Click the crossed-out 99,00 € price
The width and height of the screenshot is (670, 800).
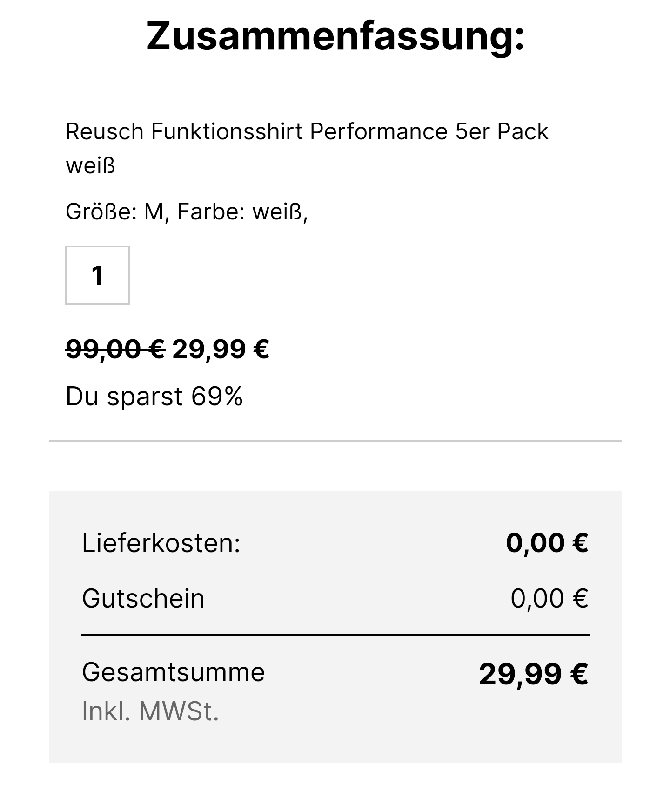(x=114, y=349)
